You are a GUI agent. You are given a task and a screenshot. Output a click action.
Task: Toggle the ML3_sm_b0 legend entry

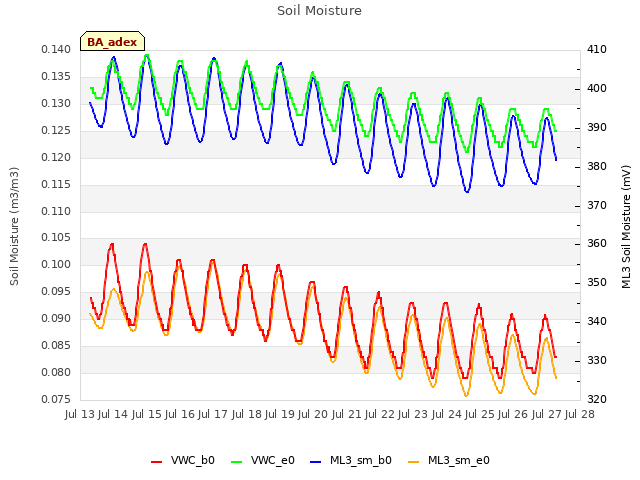coord(351,460)
